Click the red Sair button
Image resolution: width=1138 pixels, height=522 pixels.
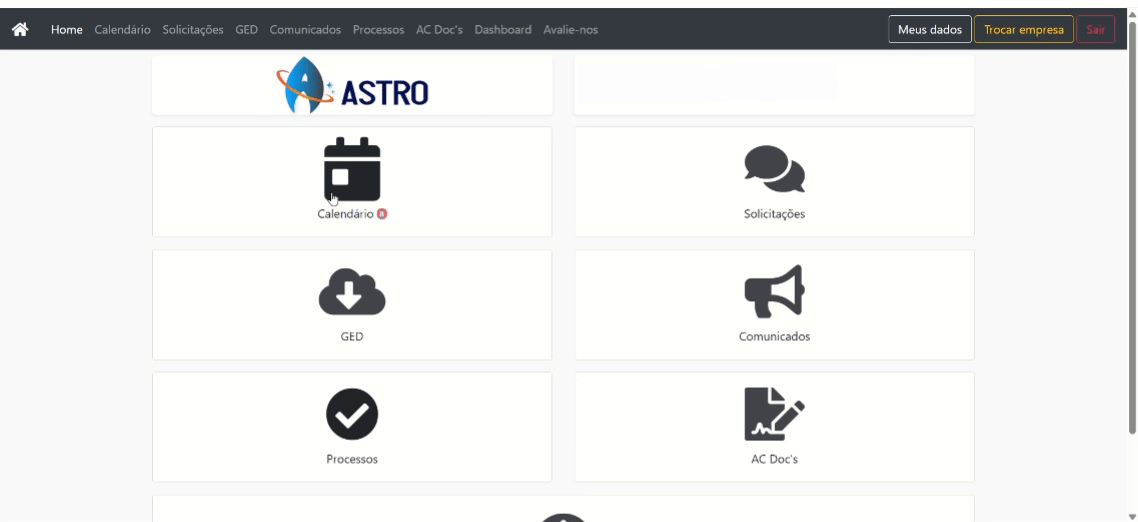click(x=1095, y=30)
